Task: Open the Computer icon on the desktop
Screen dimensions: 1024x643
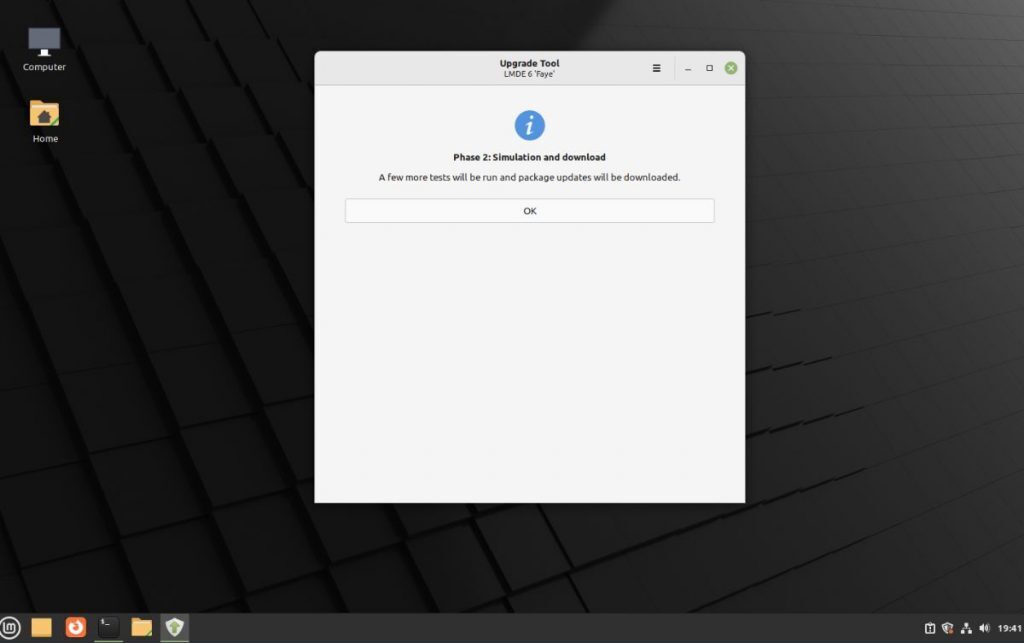Action: 43,40
